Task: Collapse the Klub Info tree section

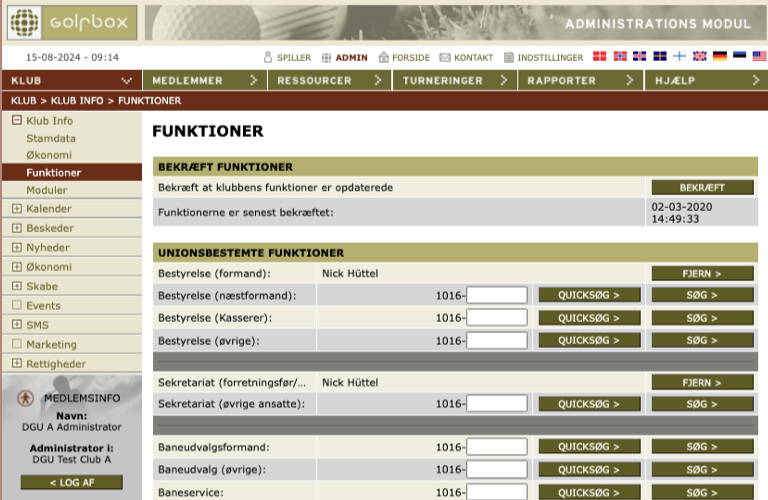Action: [17, 120]
